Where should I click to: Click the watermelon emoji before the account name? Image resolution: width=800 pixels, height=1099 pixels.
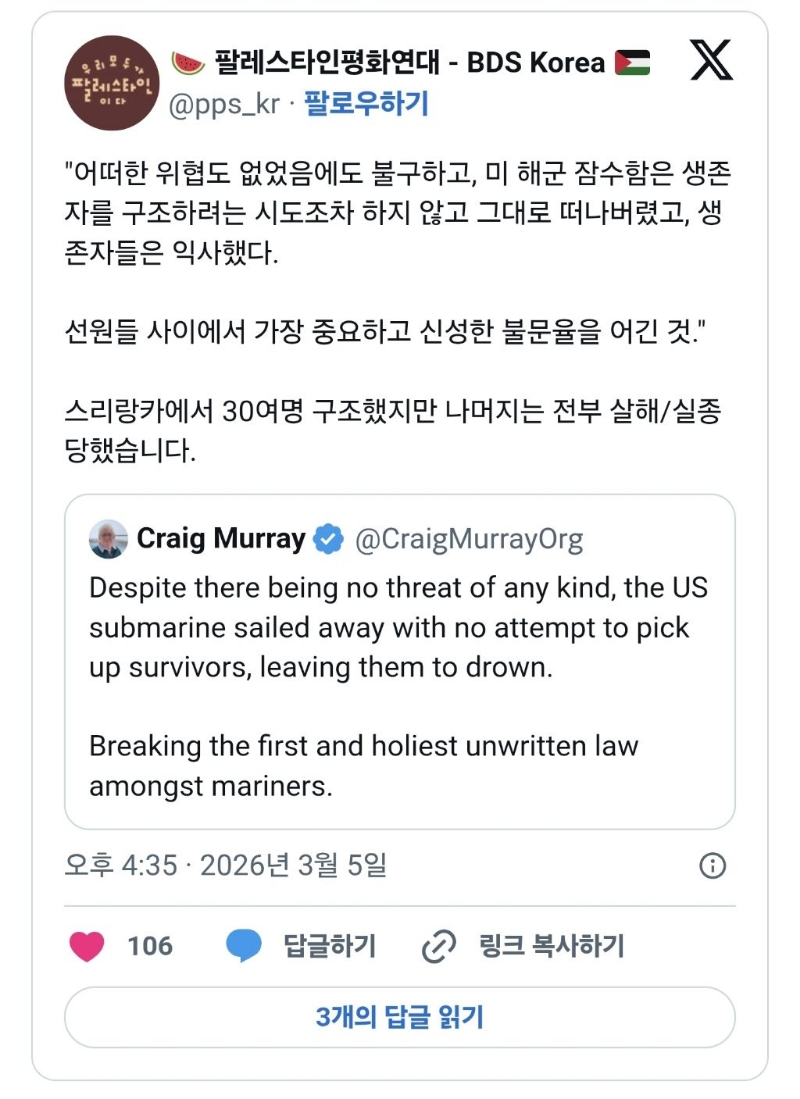189,63
